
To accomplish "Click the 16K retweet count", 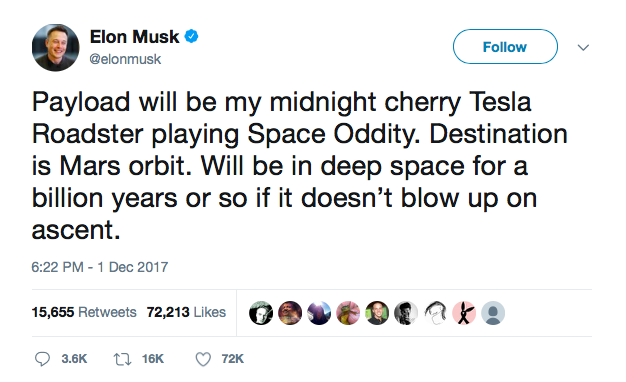I will [153, 359].
